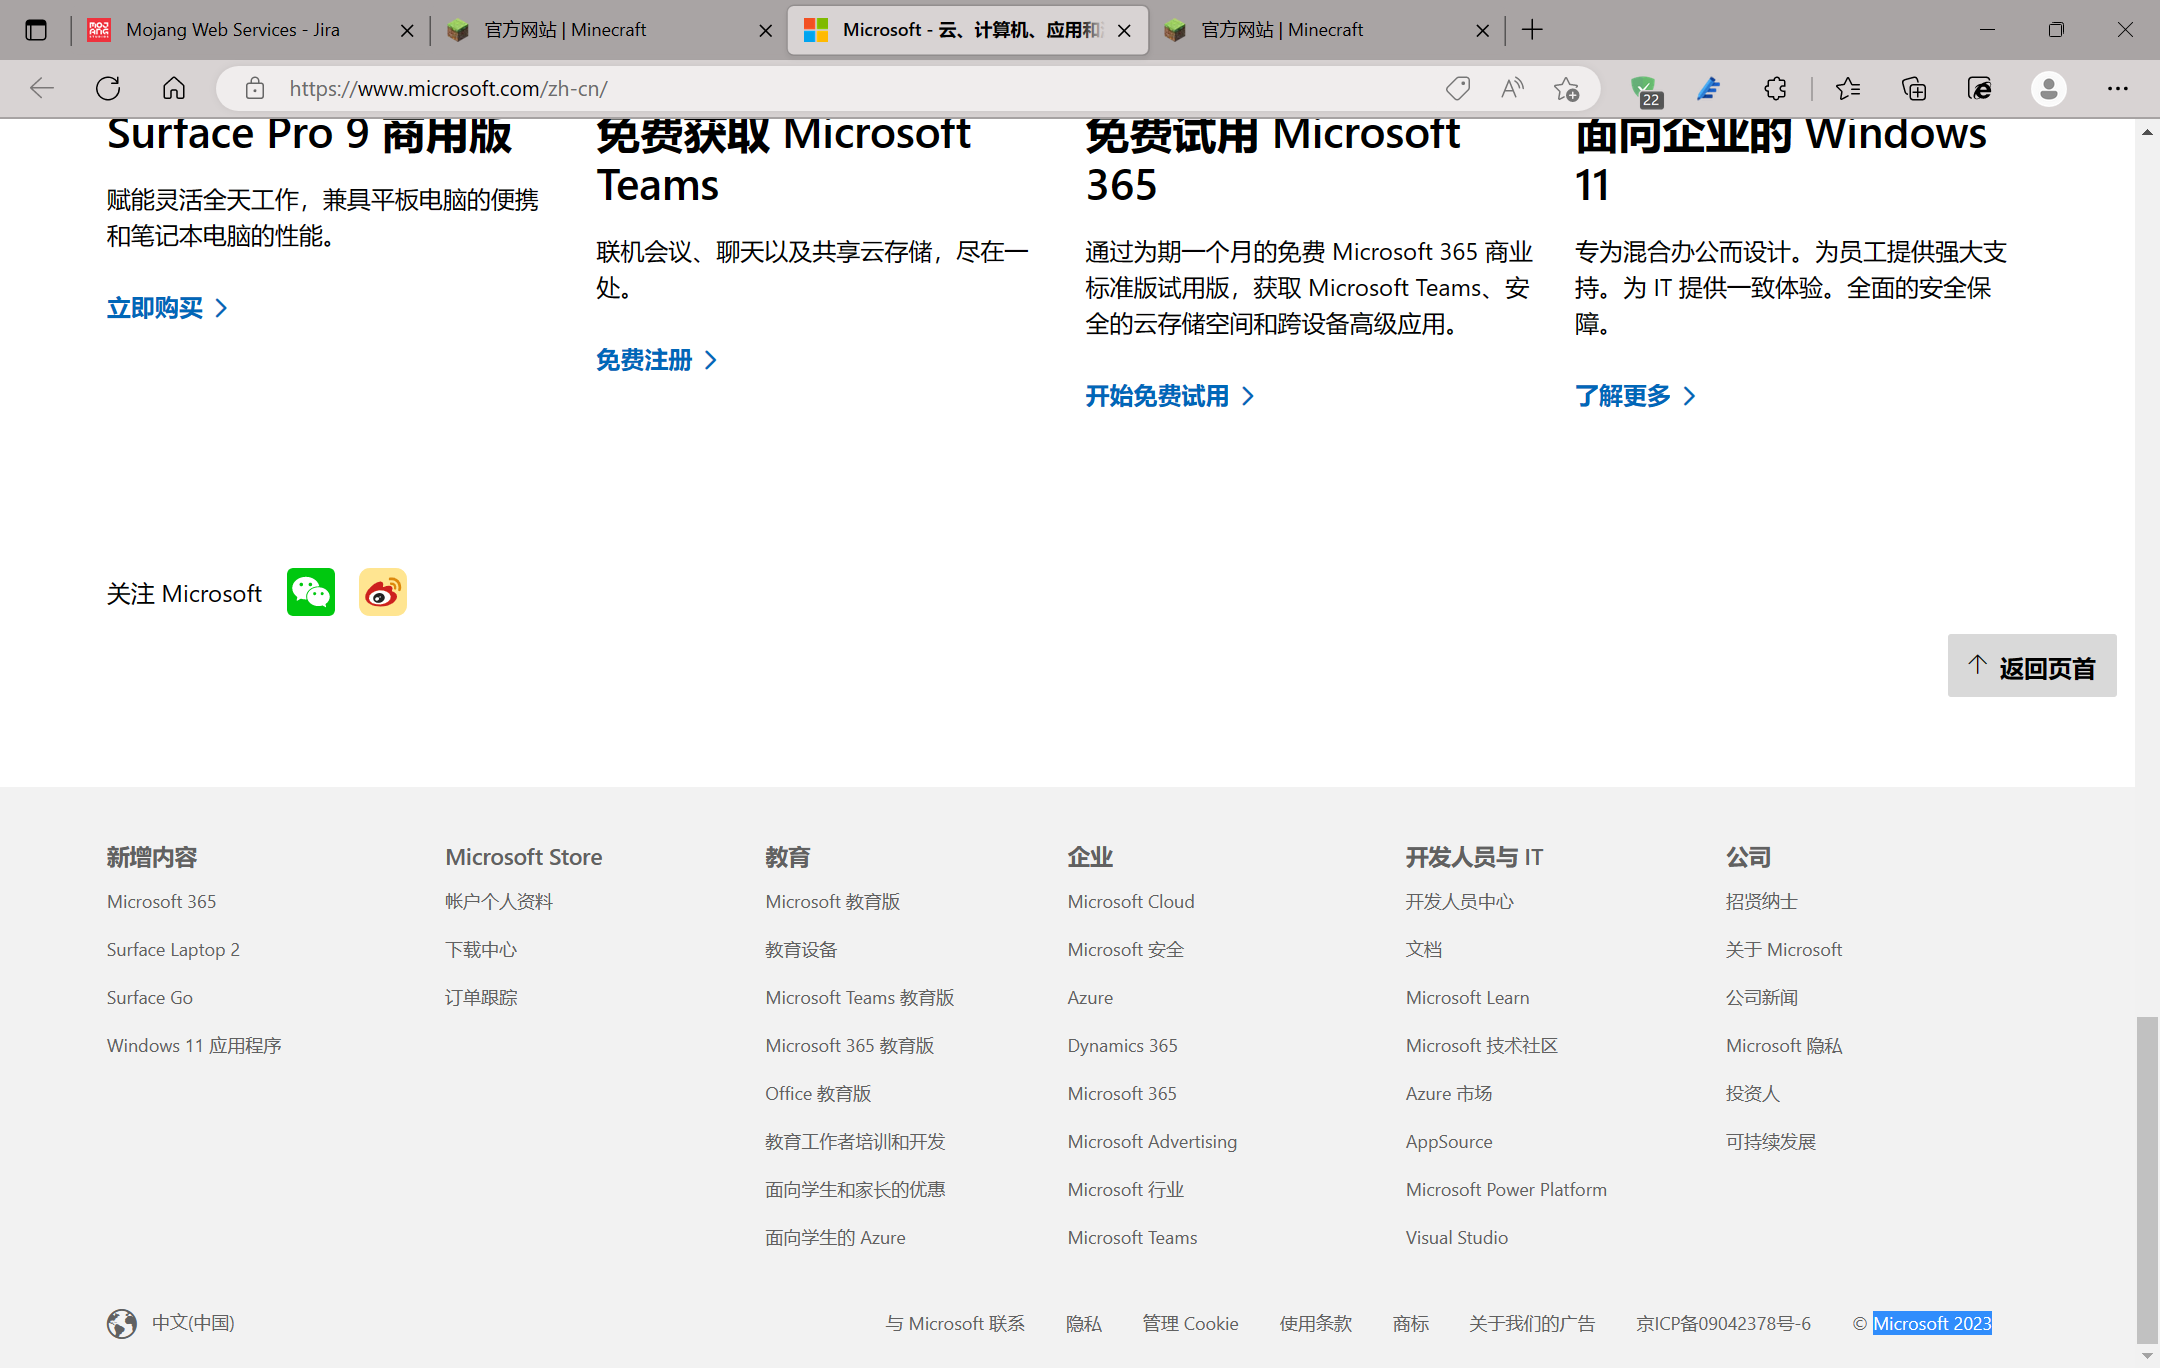Change language via 中文(中国) selector
Image resolution: width=2160 pixels, height=1368 pixels.
(172, 1323)
